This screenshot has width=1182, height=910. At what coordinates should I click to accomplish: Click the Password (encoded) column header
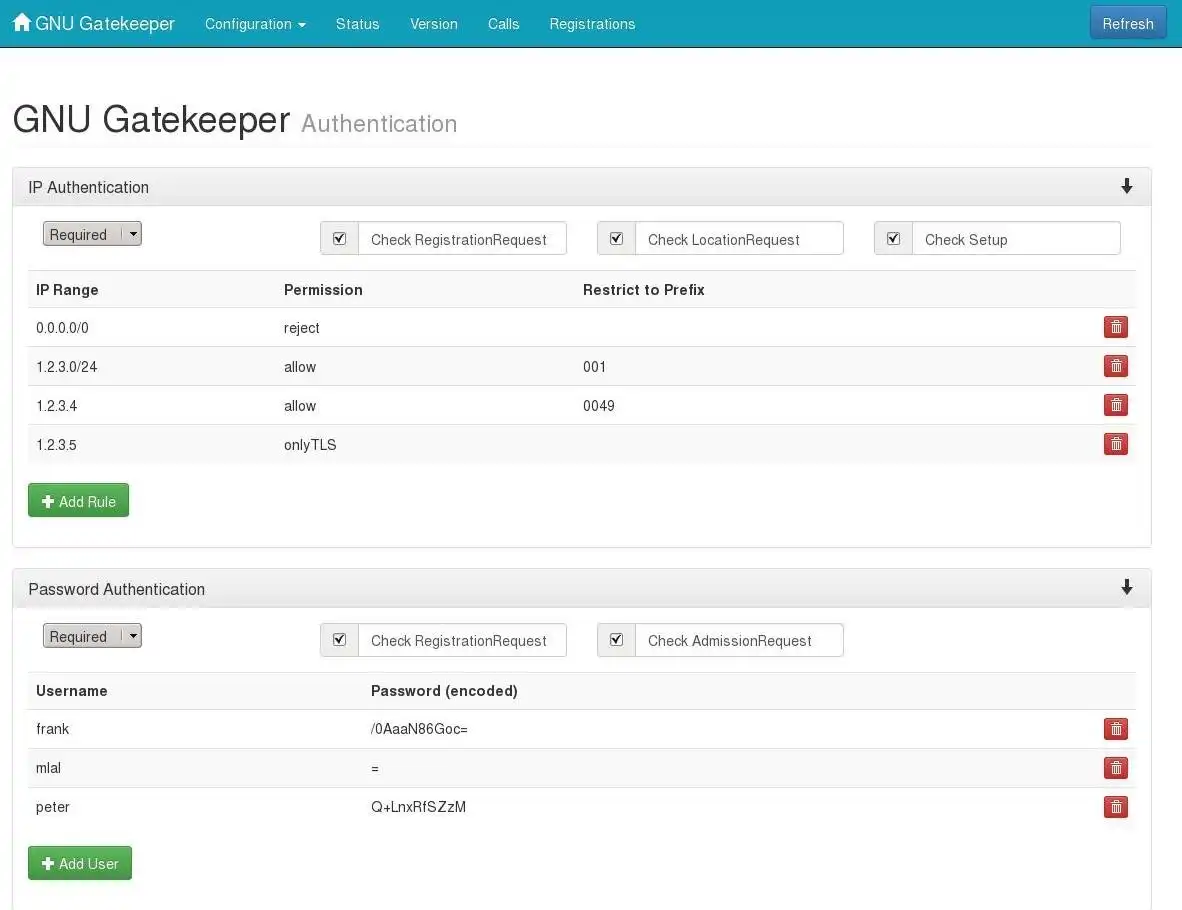(x=444, y=691)
